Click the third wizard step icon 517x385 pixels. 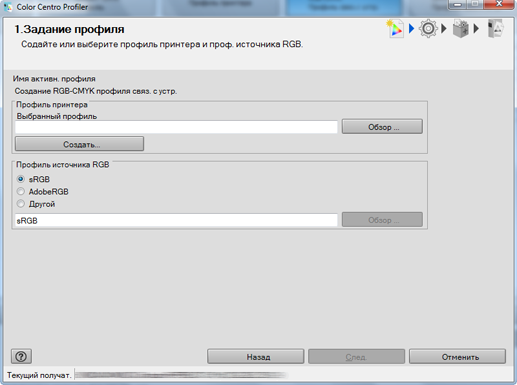tap(461, 29)
